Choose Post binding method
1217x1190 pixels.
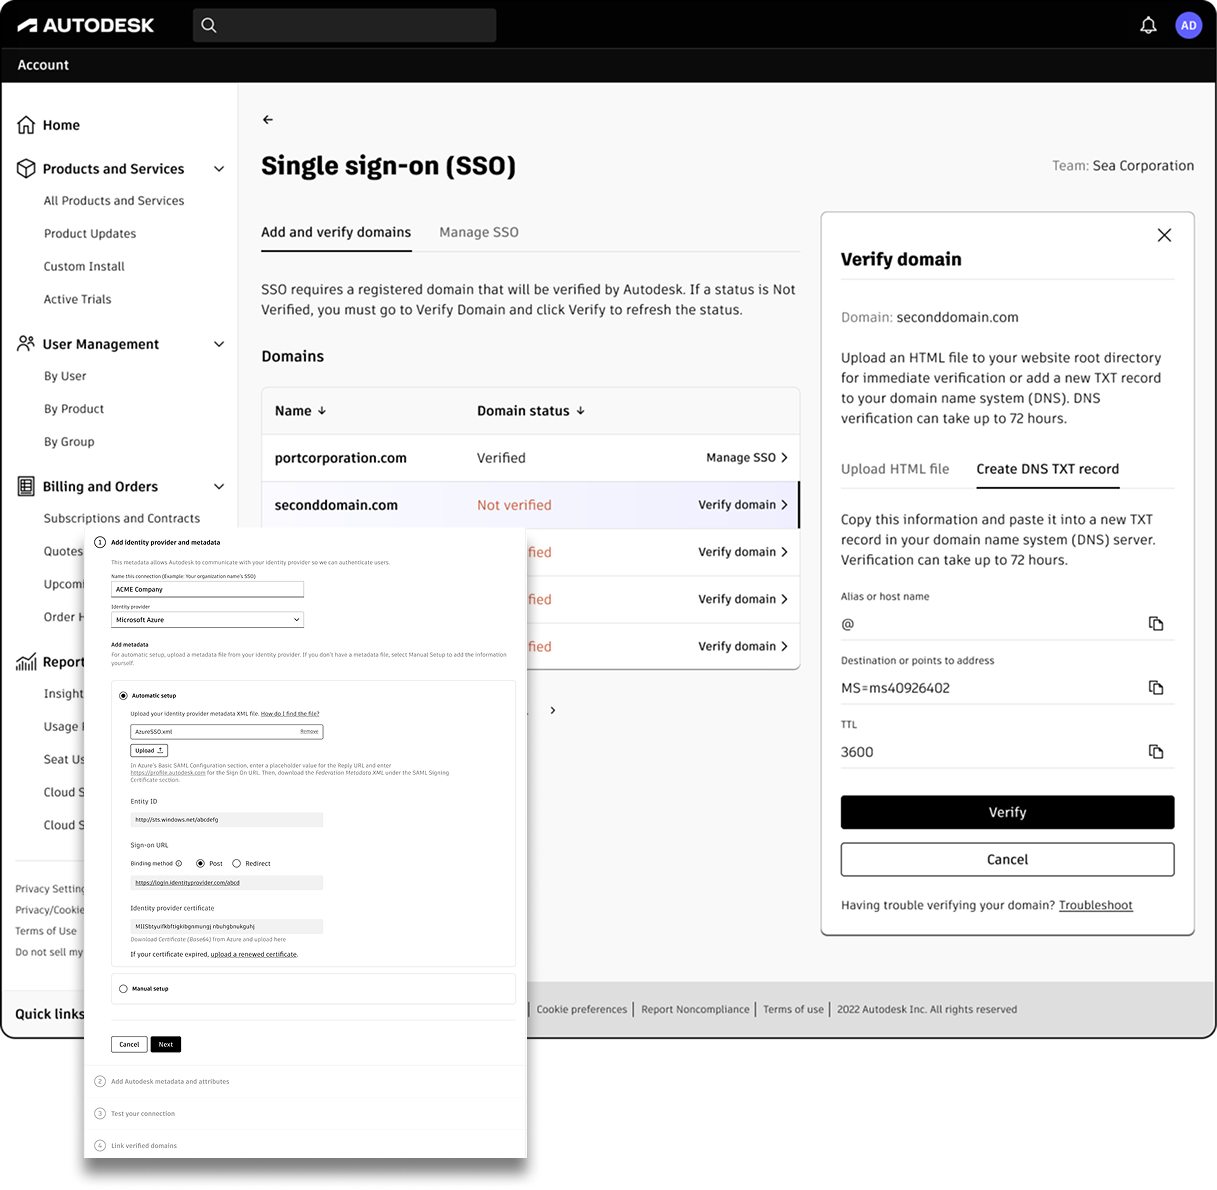(200, 864)
